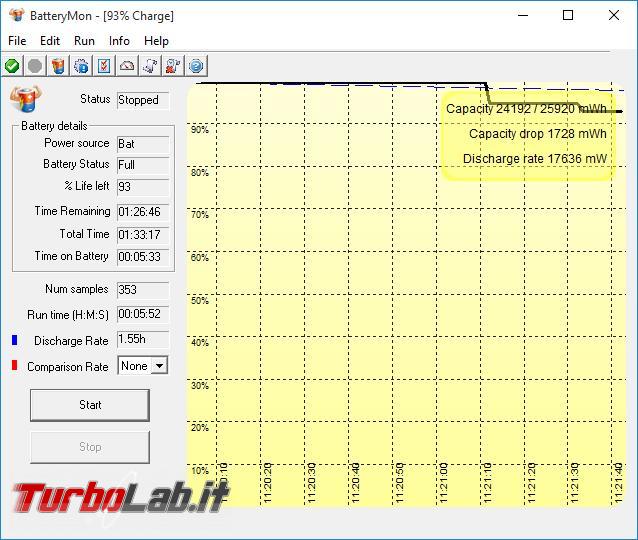Click the 11:20:30 time label on graph
This screenshot has height=540, width=638.
coord(312,483)
